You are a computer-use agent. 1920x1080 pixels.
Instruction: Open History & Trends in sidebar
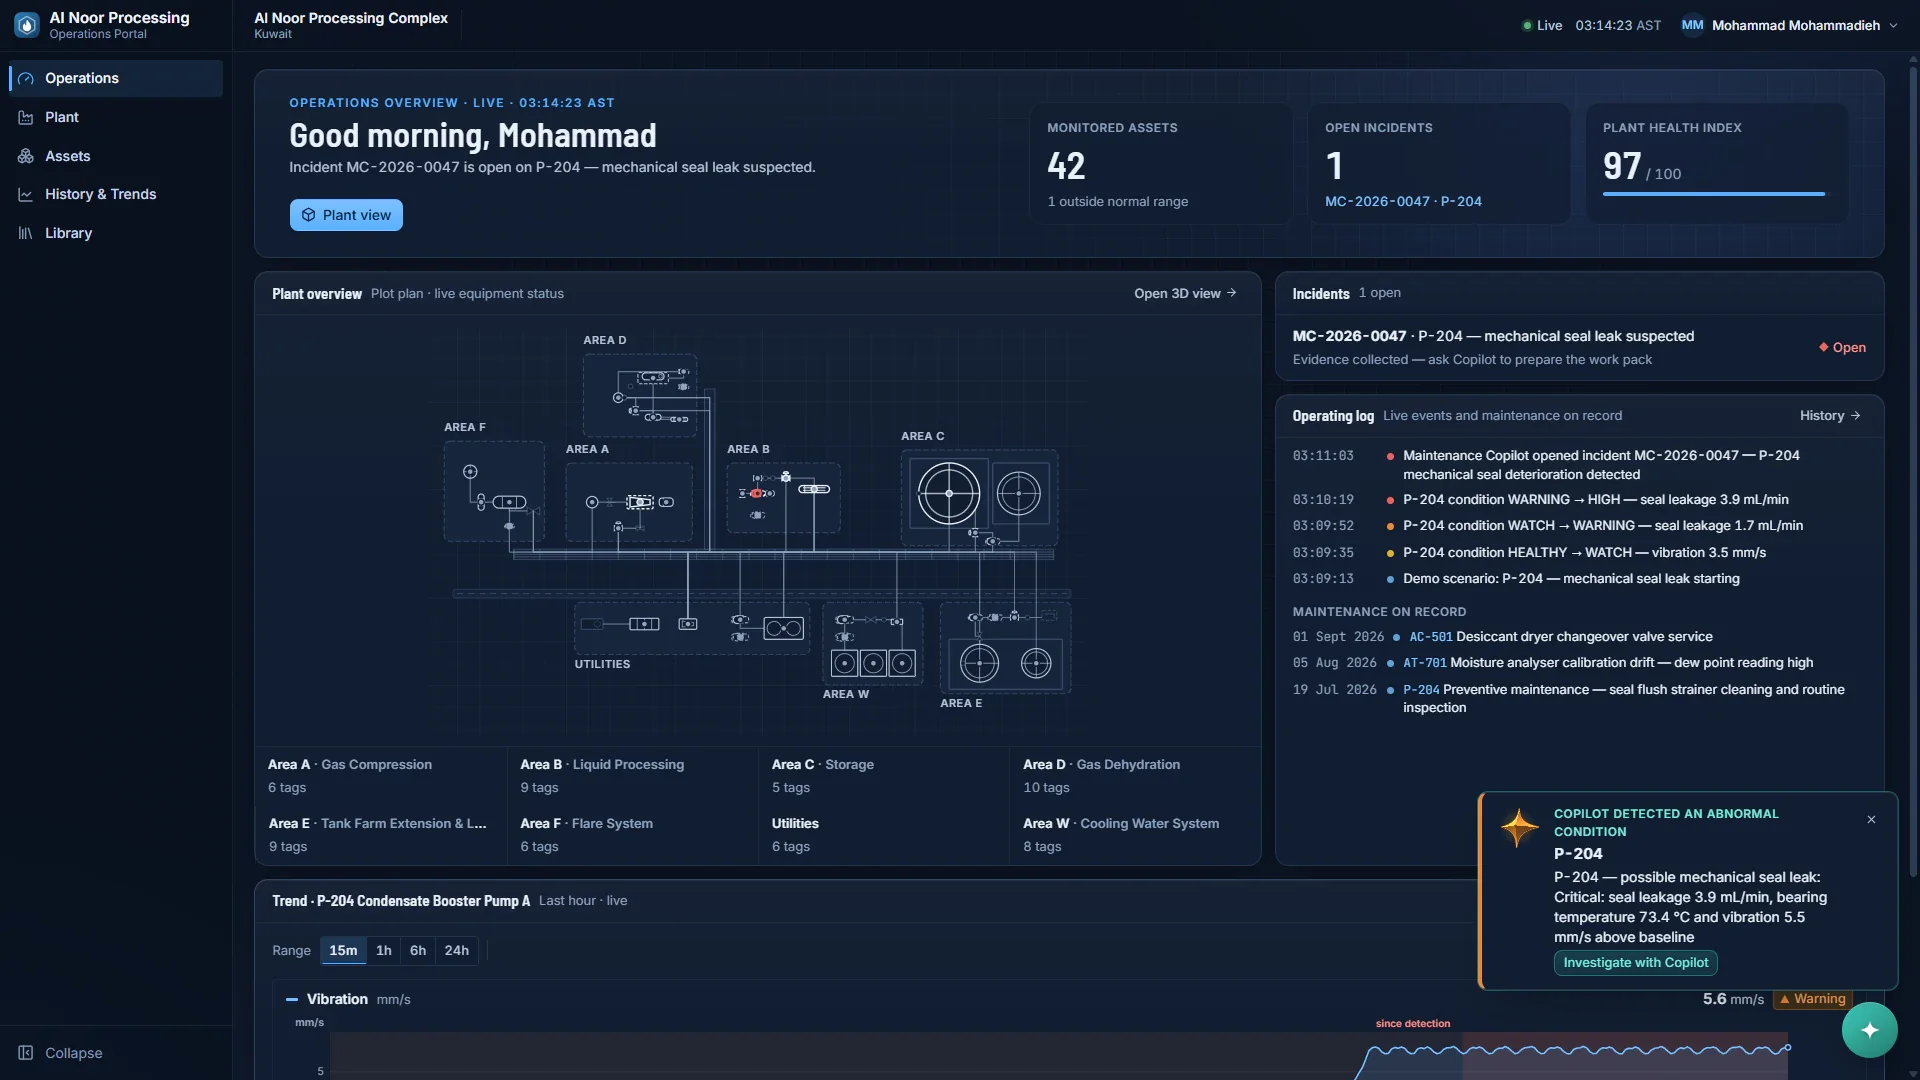[116, 194]
